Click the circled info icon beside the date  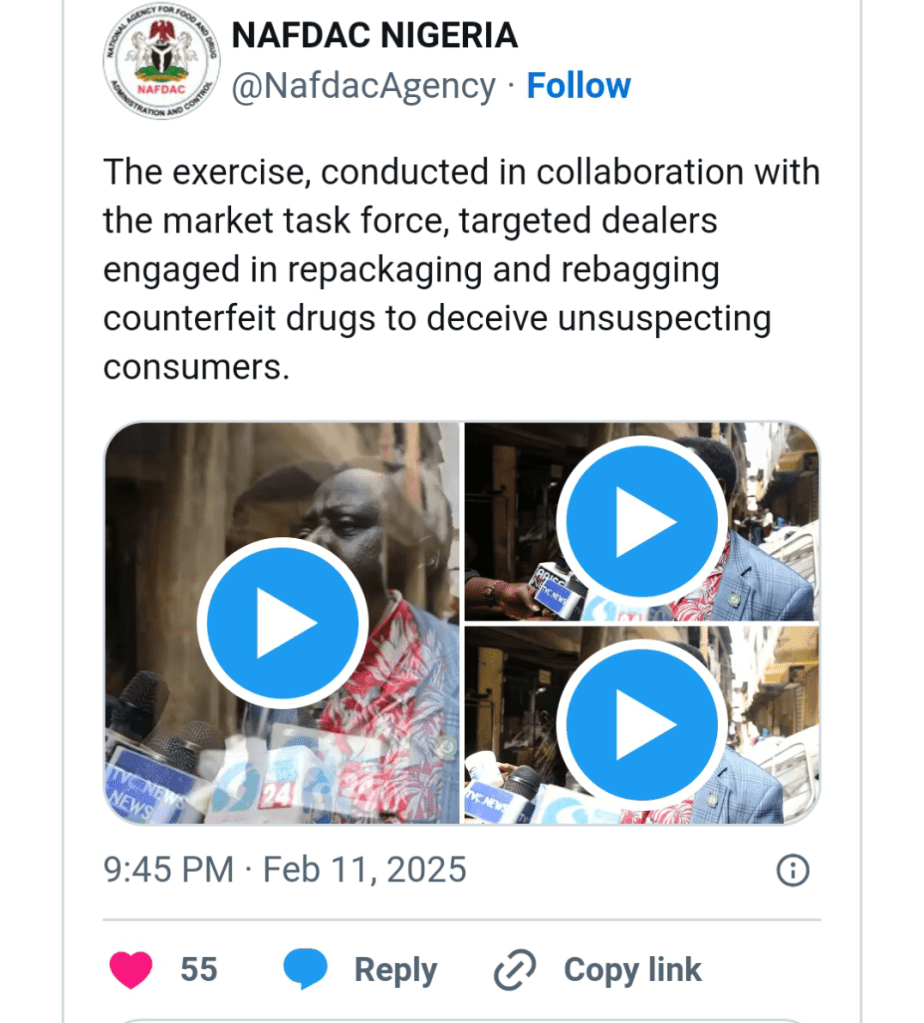792,870
